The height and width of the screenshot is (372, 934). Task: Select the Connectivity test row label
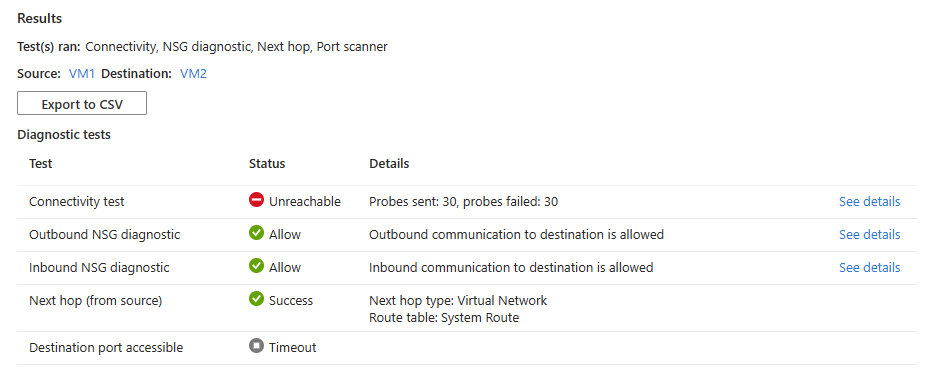pyautogui.click(x=77, y=201)
